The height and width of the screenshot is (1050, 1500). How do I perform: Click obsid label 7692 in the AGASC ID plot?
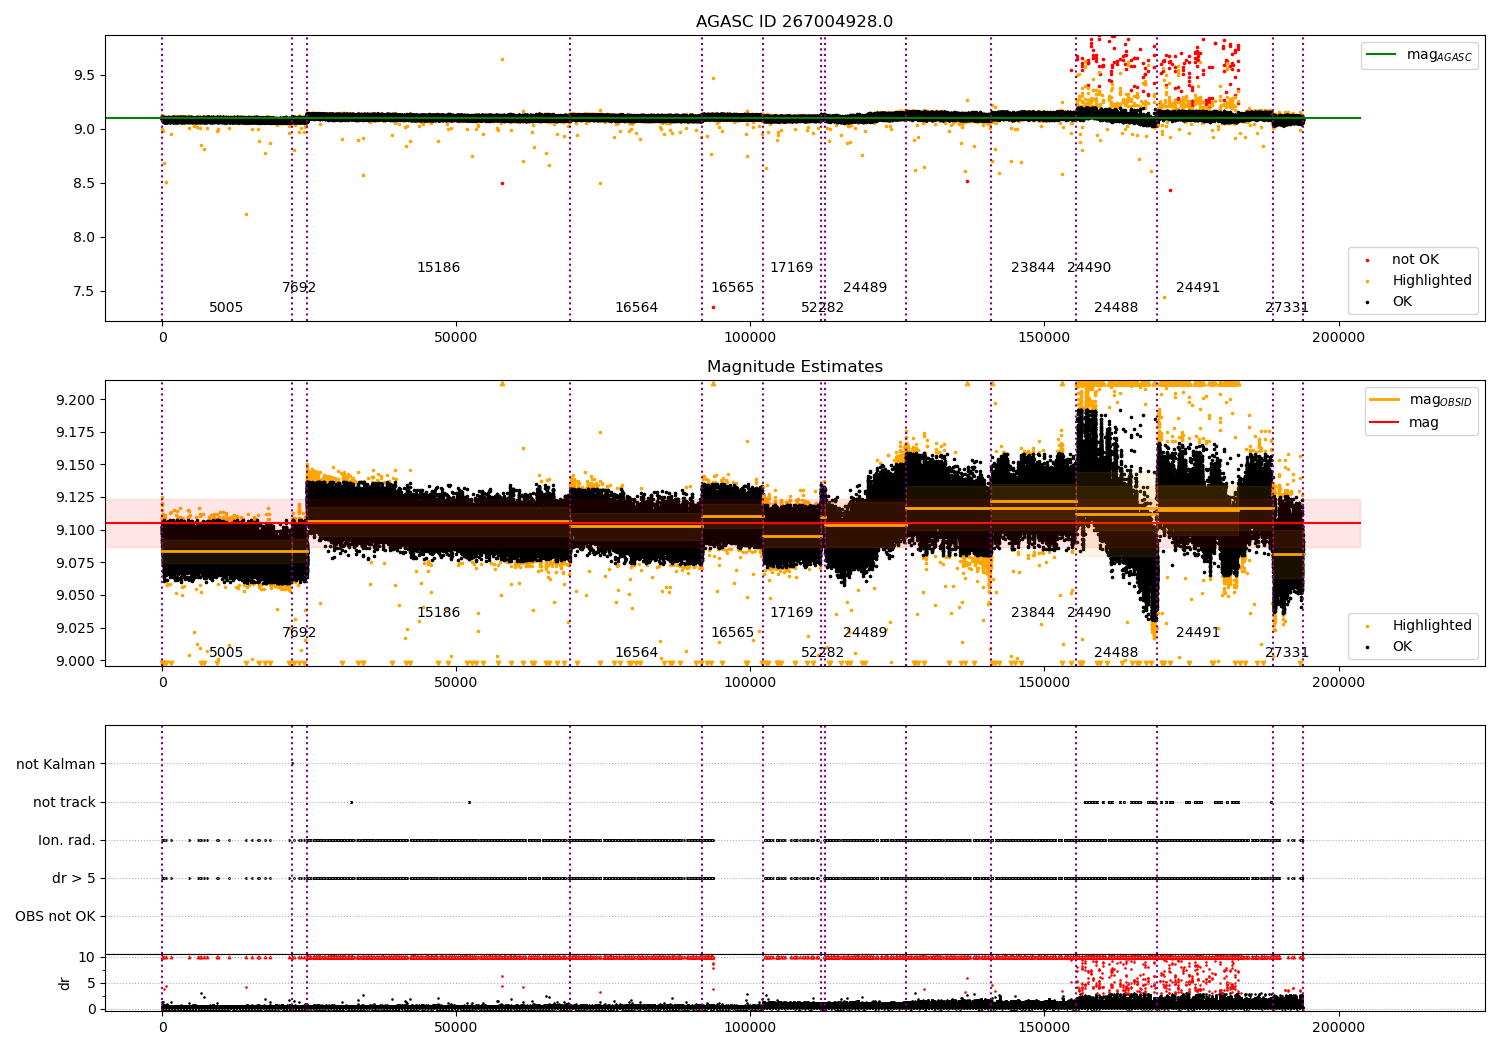299,288
